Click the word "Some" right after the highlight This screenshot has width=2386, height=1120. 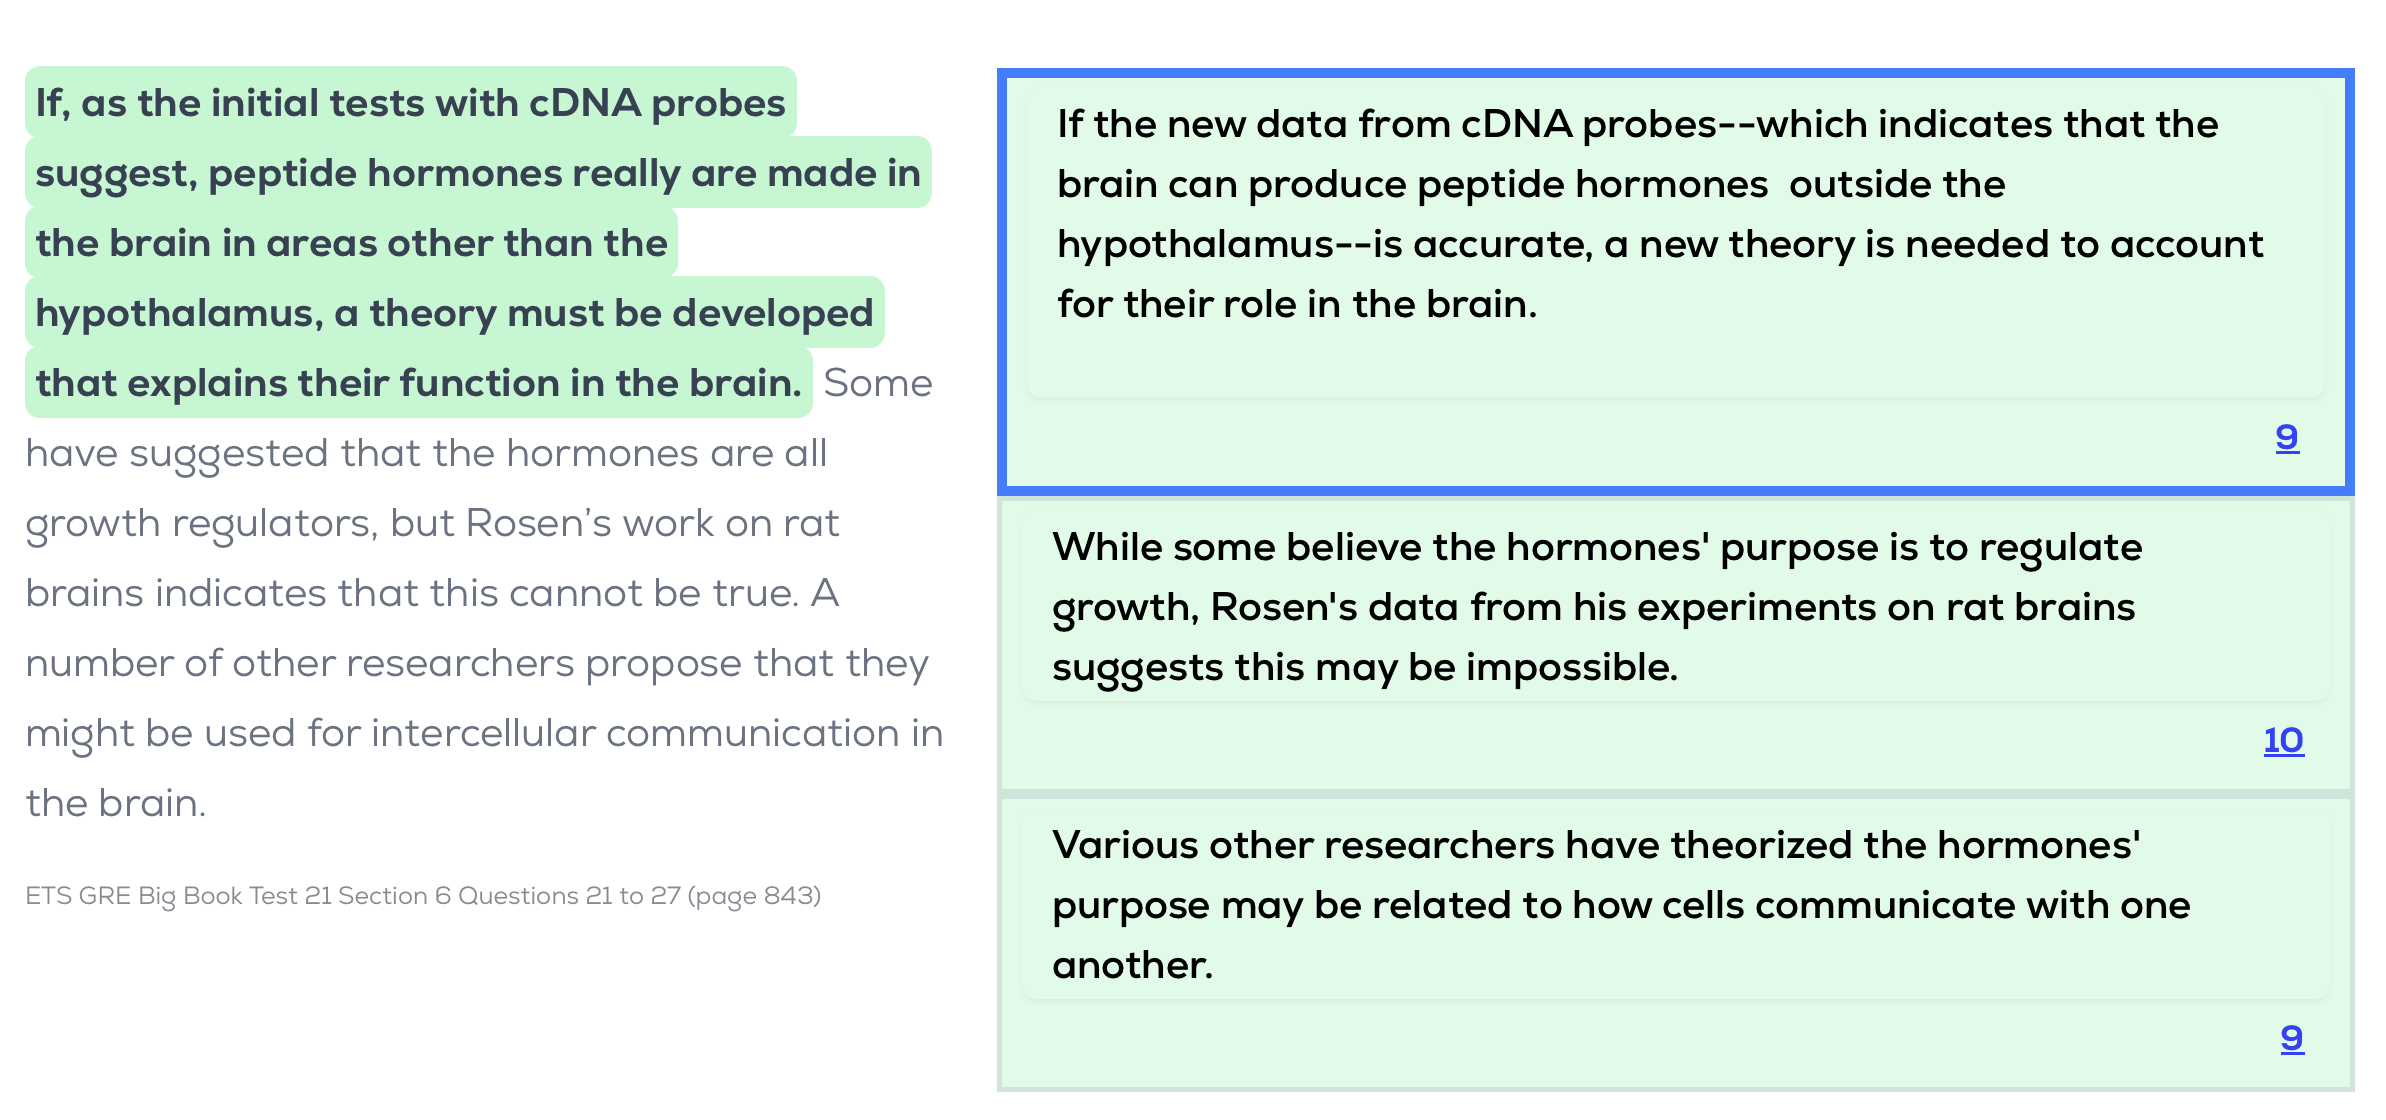(x=877, y=383)
